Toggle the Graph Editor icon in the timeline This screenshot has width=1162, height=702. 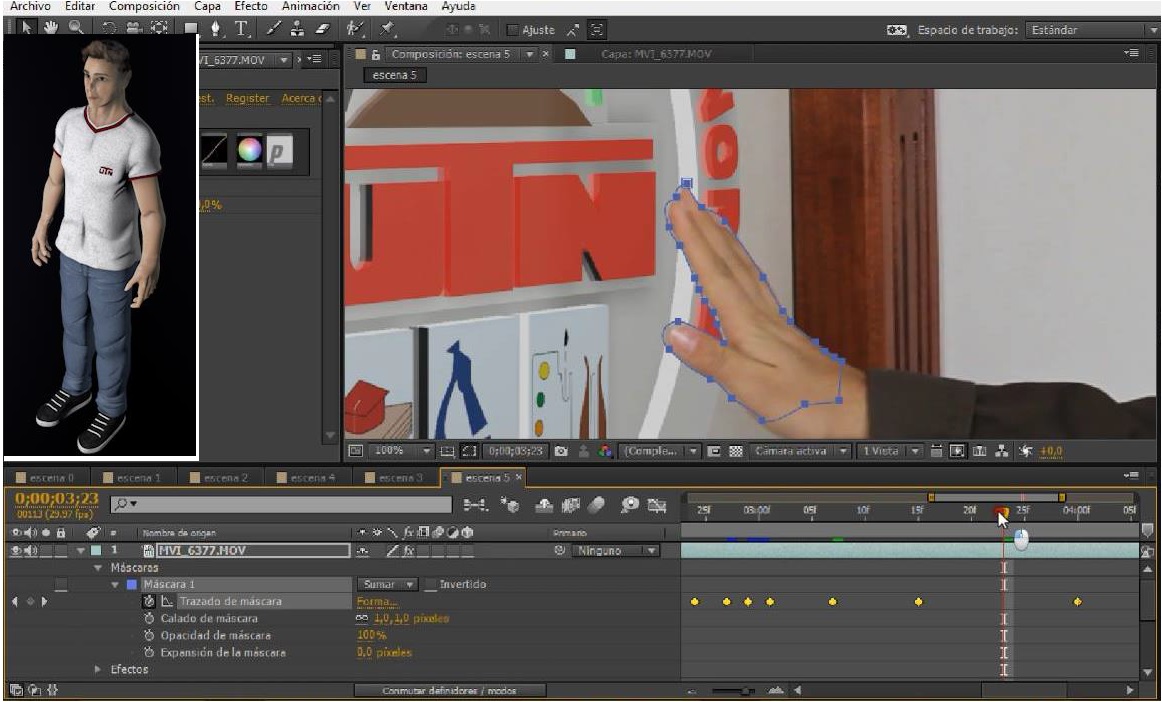tap(657, 505)
